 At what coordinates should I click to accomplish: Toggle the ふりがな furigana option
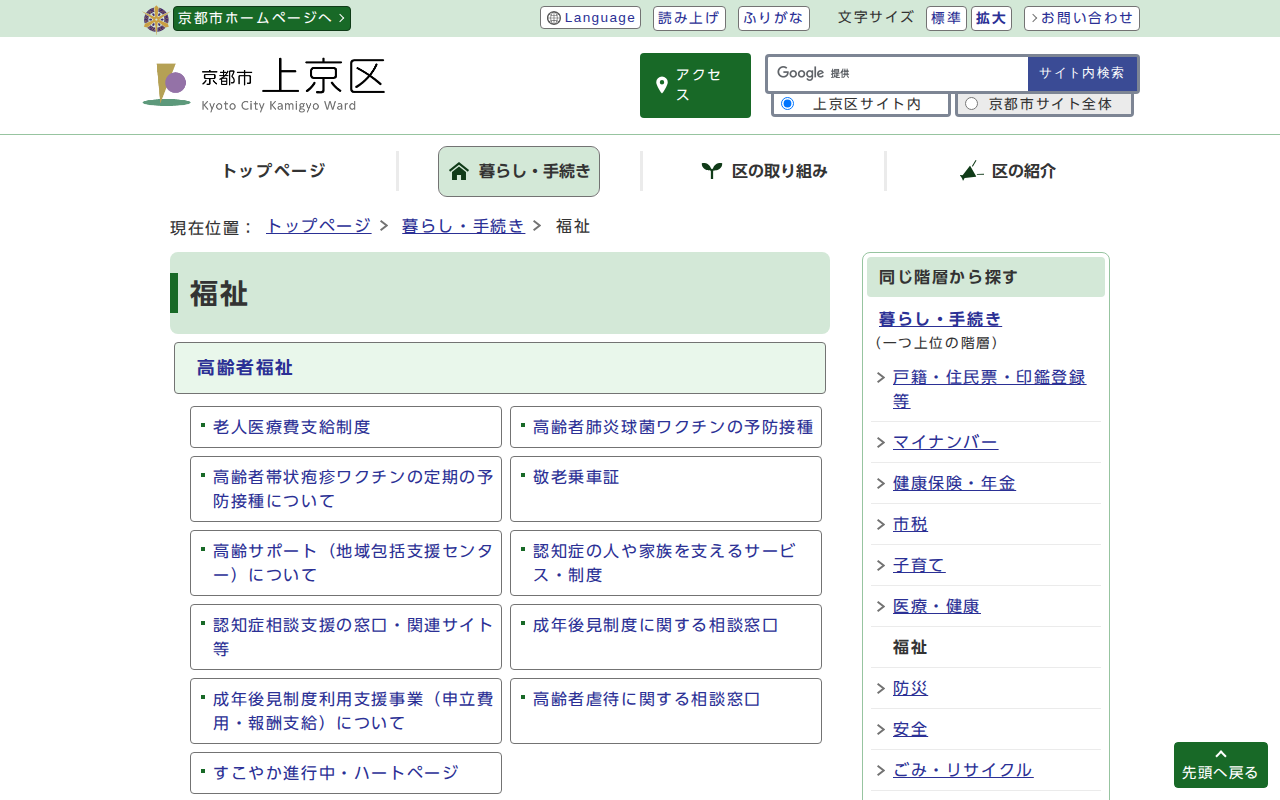(x=773, y=18)
